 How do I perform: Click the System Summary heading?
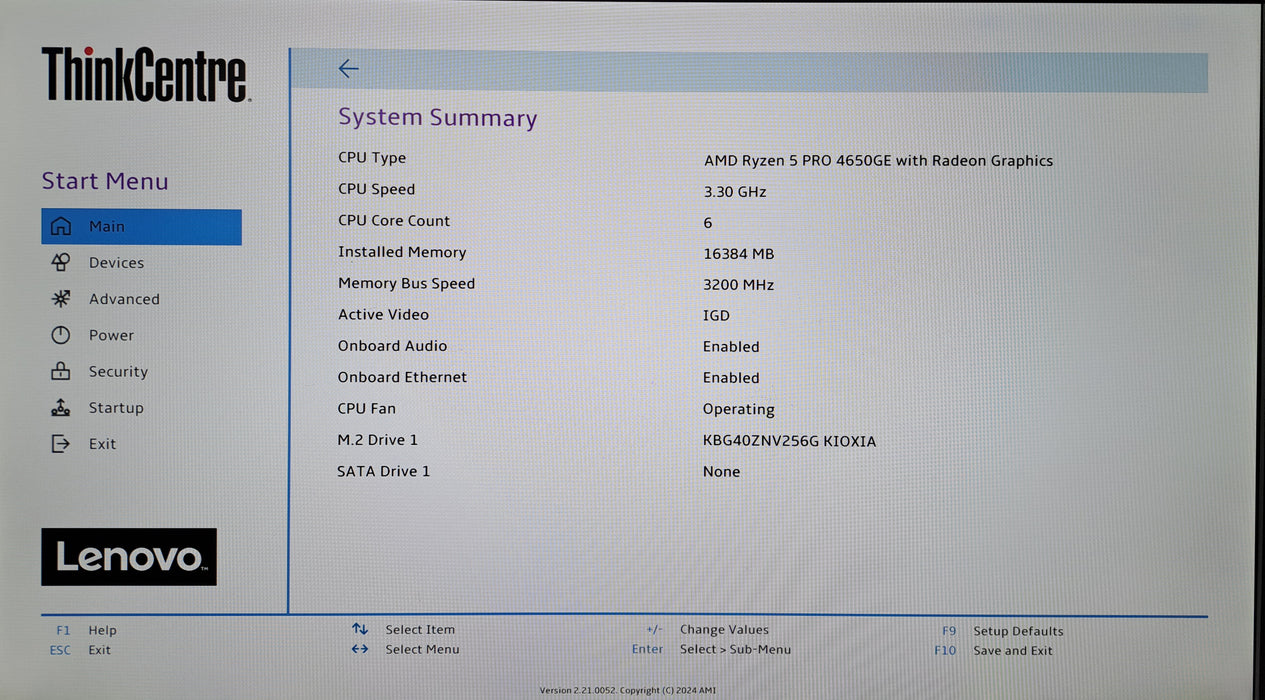(437, 118)
